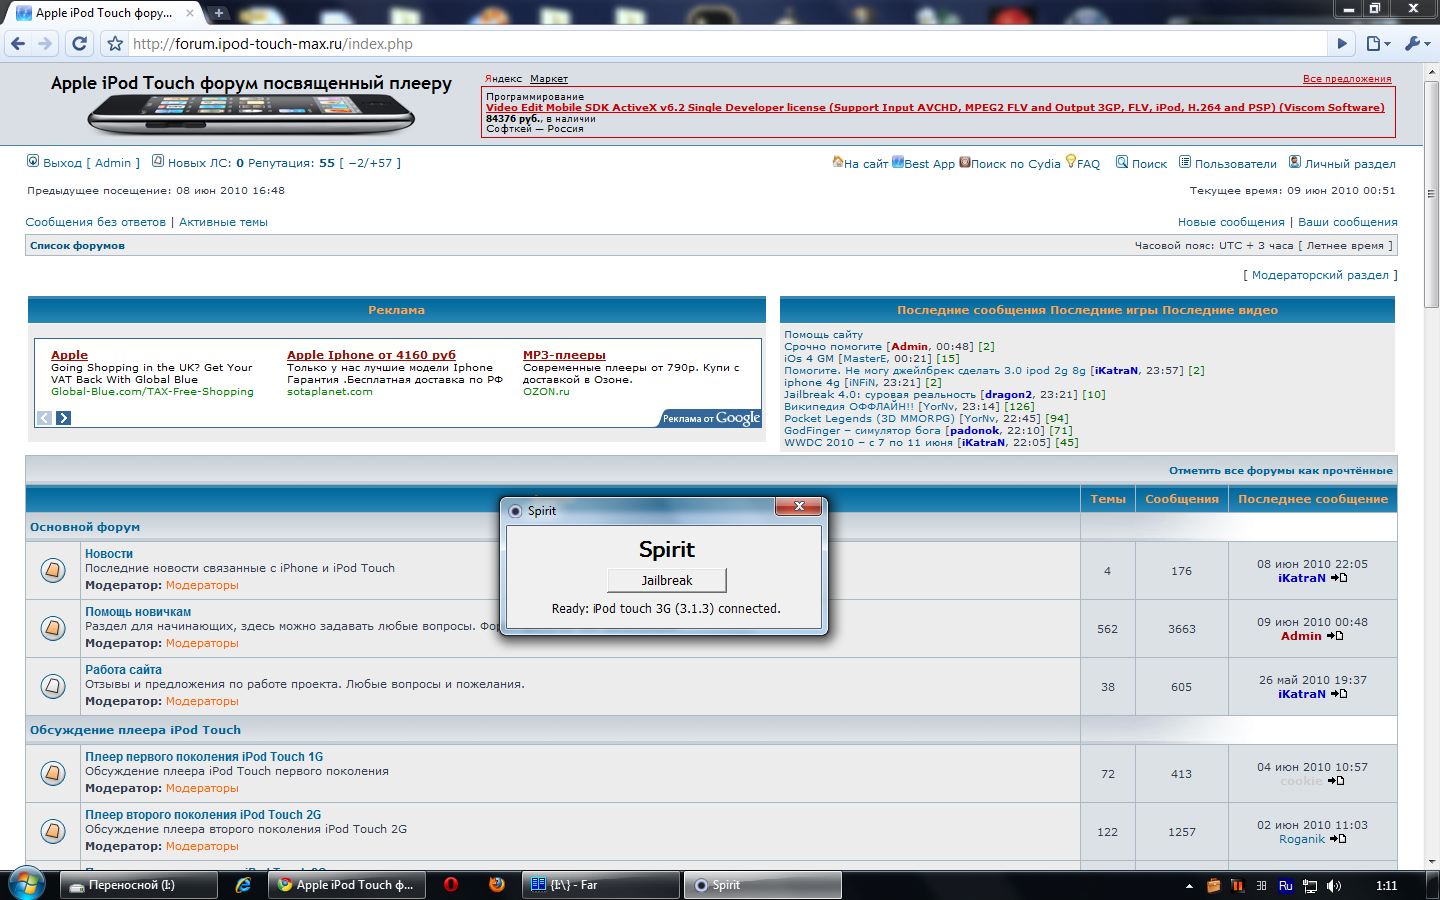Open Internet Explorer from the taskbar
The image size is (1440, 900).
pyautogui.click(x=243, y=885)
